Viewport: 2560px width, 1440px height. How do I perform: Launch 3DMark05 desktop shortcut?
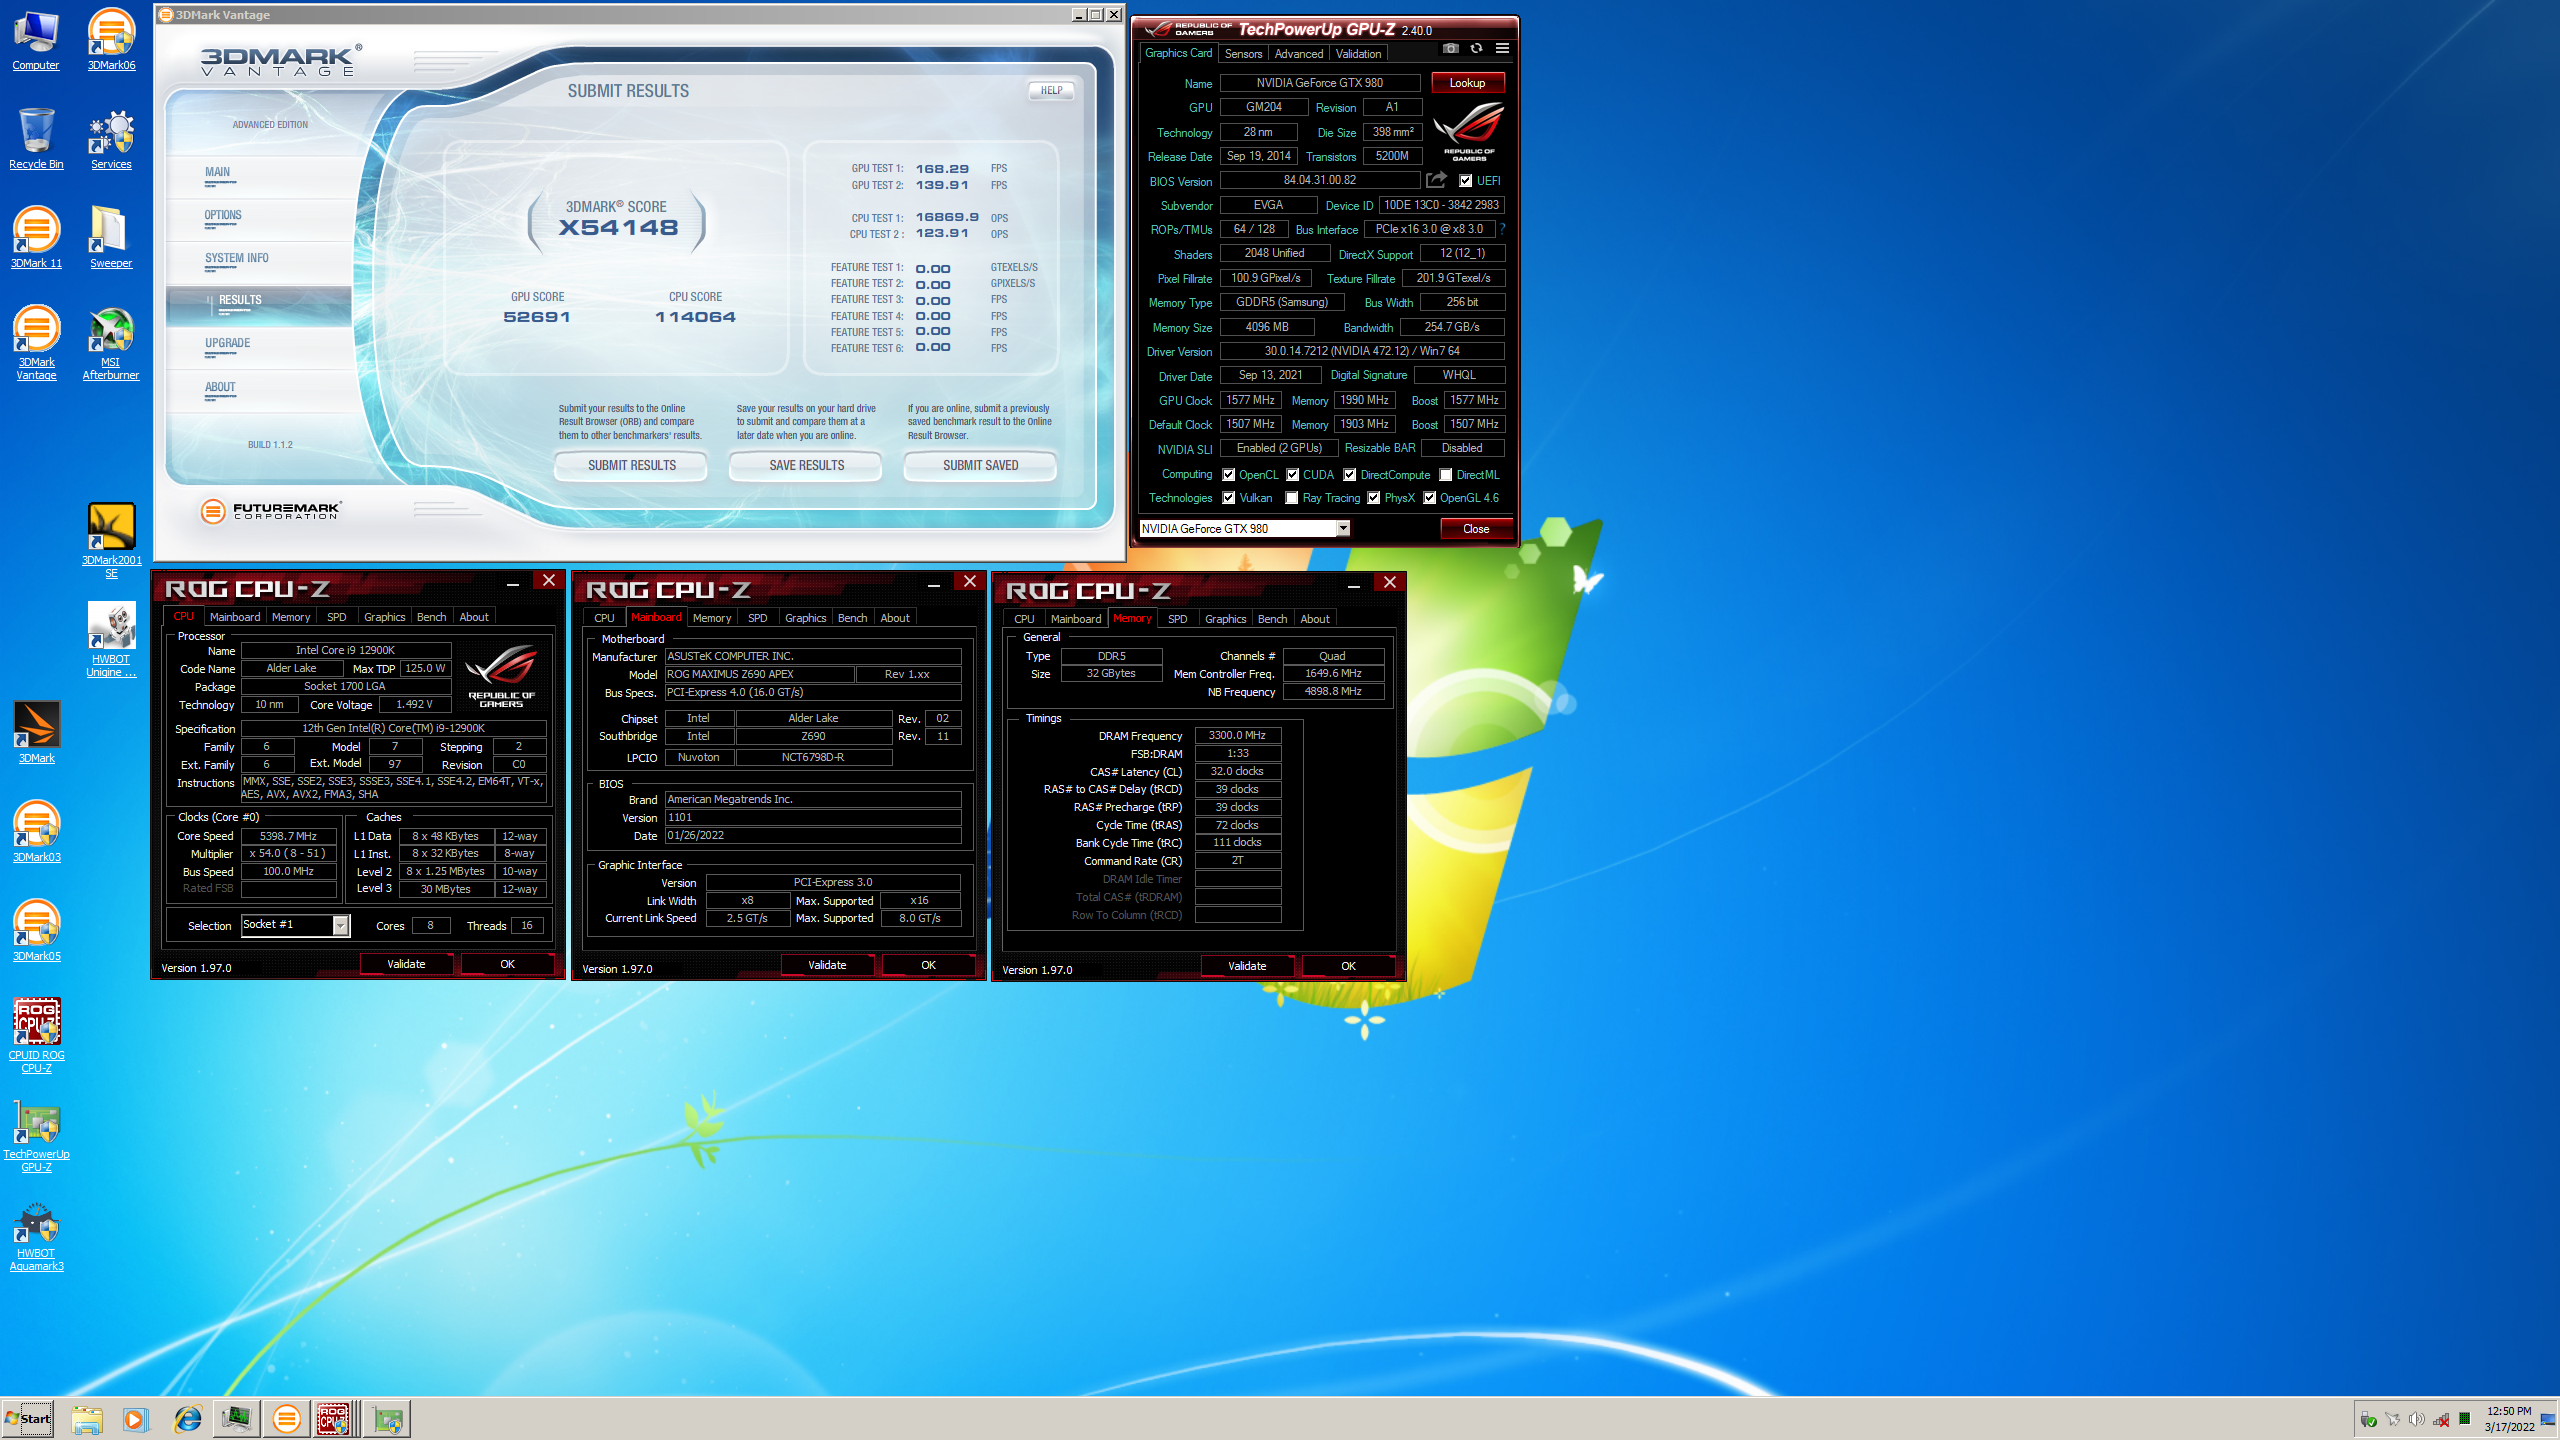pyautogui.click(x=36, y=931)
